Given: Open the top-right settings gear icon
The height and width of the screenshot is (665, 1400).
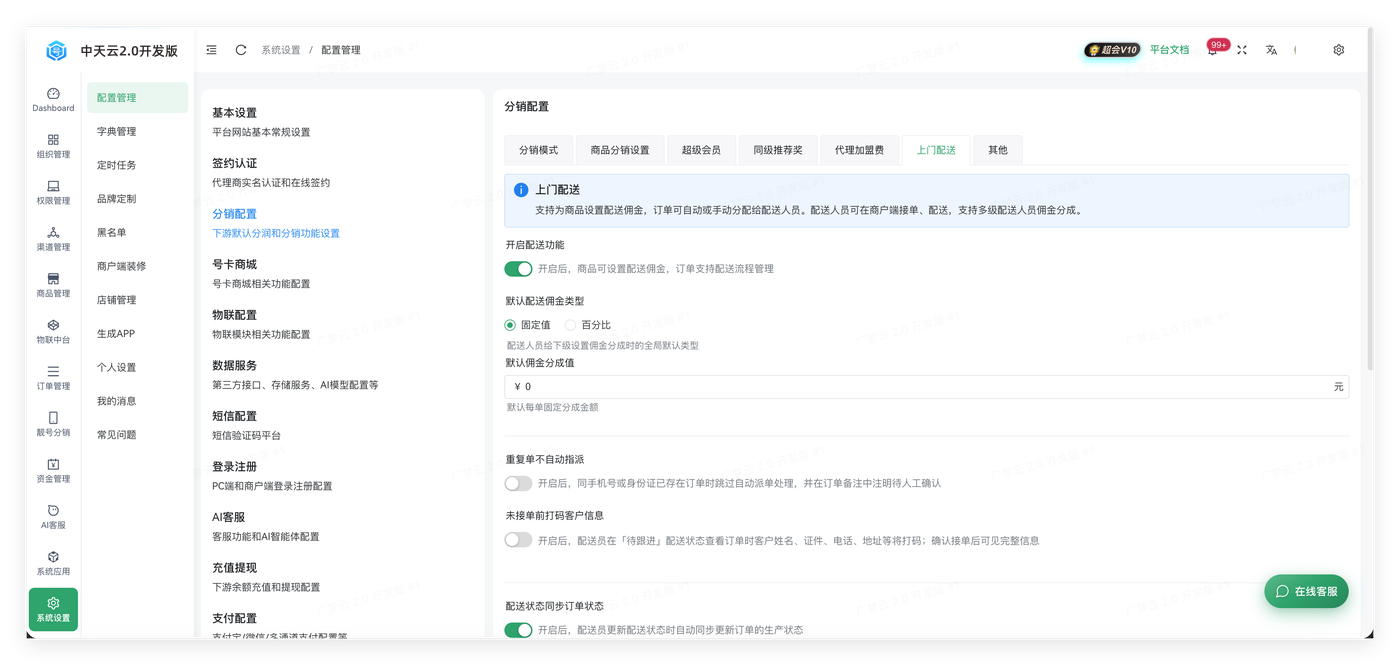Looking at the screenshot, I should coord(1339,50).
